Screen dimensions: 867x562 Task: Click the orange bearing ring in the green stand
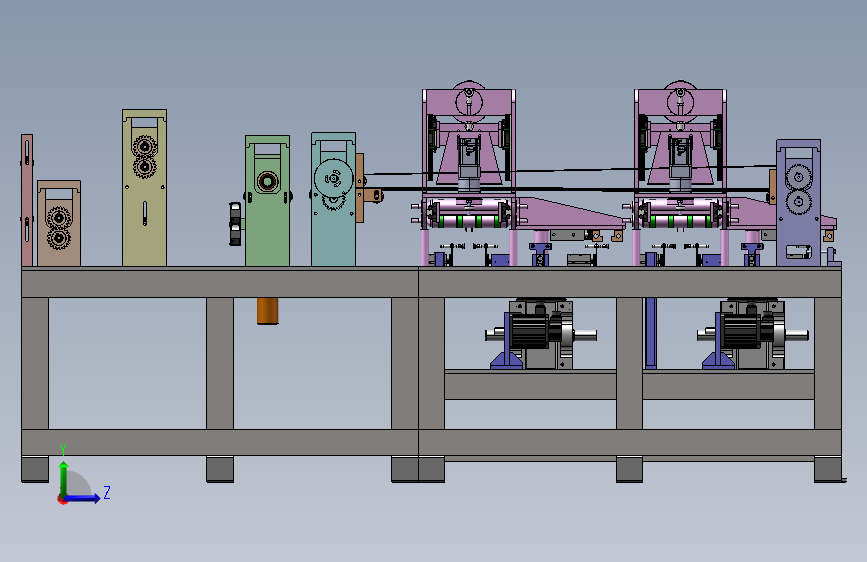coord(268,181)
